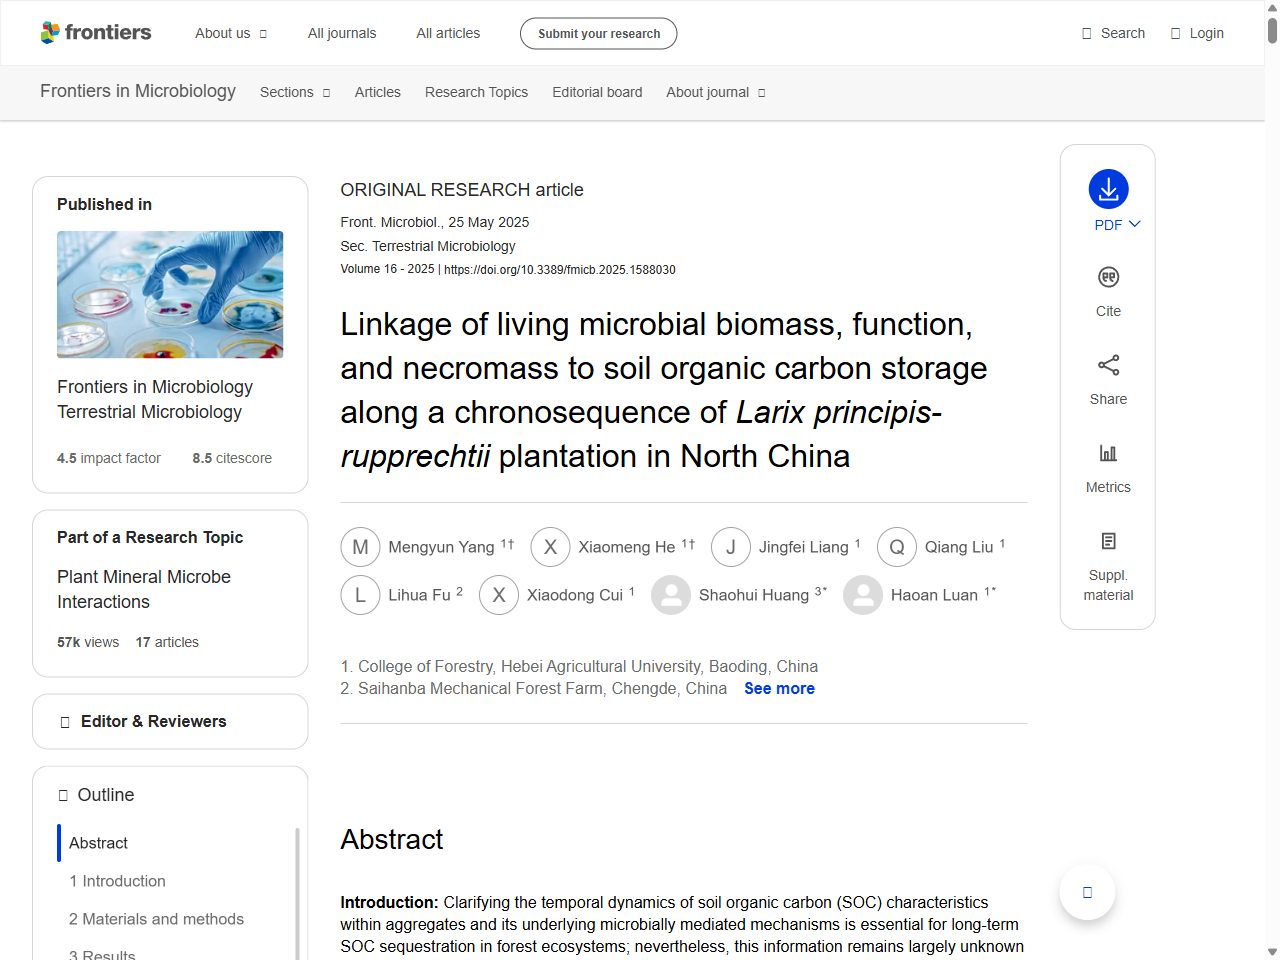Expand affiliations with See more
The image size is (1280, 960).
pyautogui.click(x=779, y=688)
